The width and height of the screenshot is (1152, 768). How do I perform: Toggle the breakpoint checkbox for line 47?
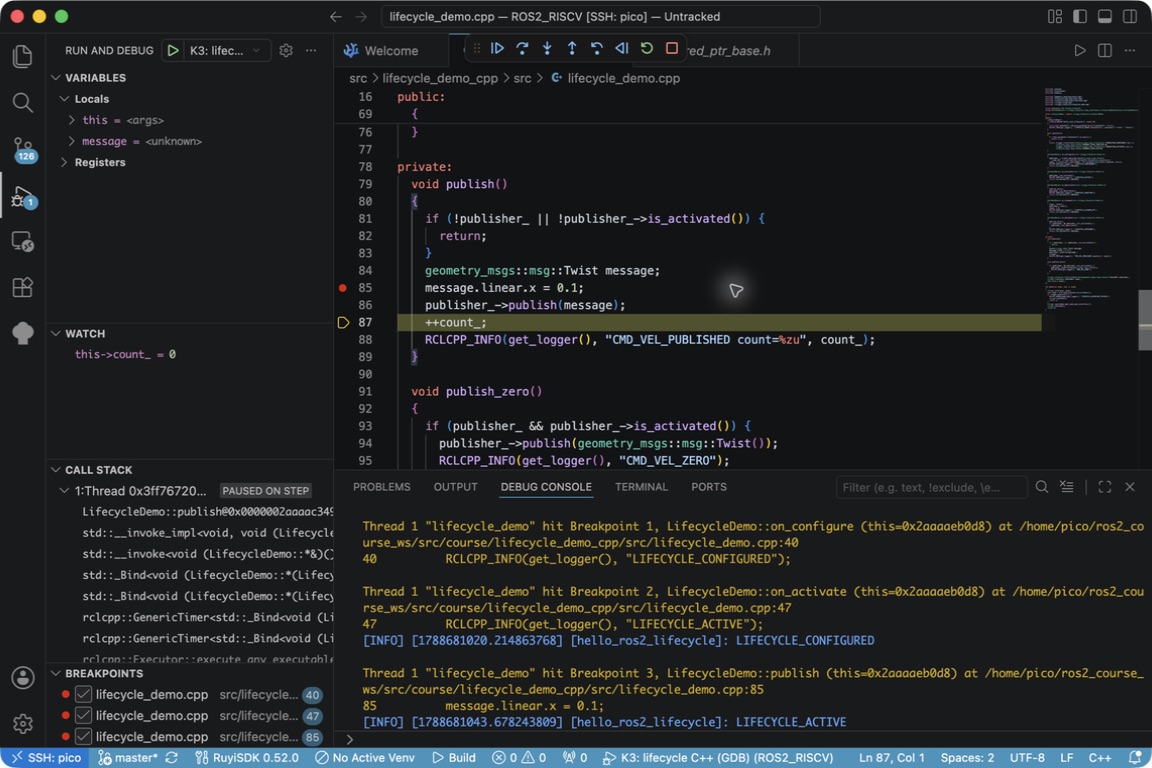pyautogui.click(x=84, y=715)
